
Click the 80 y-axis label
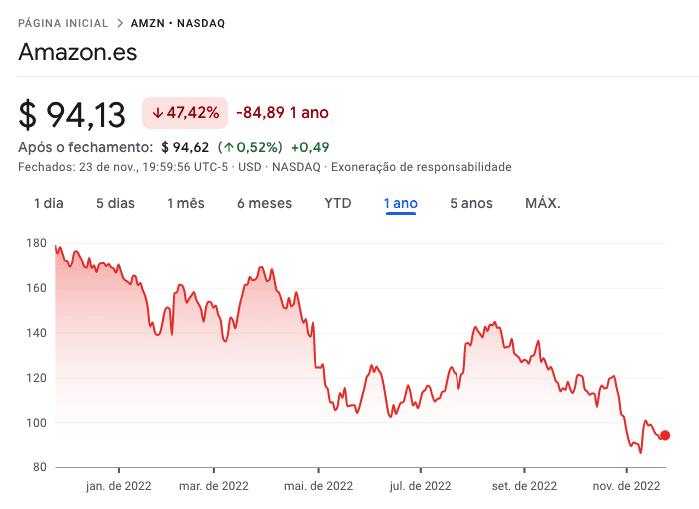click(39, 467)
